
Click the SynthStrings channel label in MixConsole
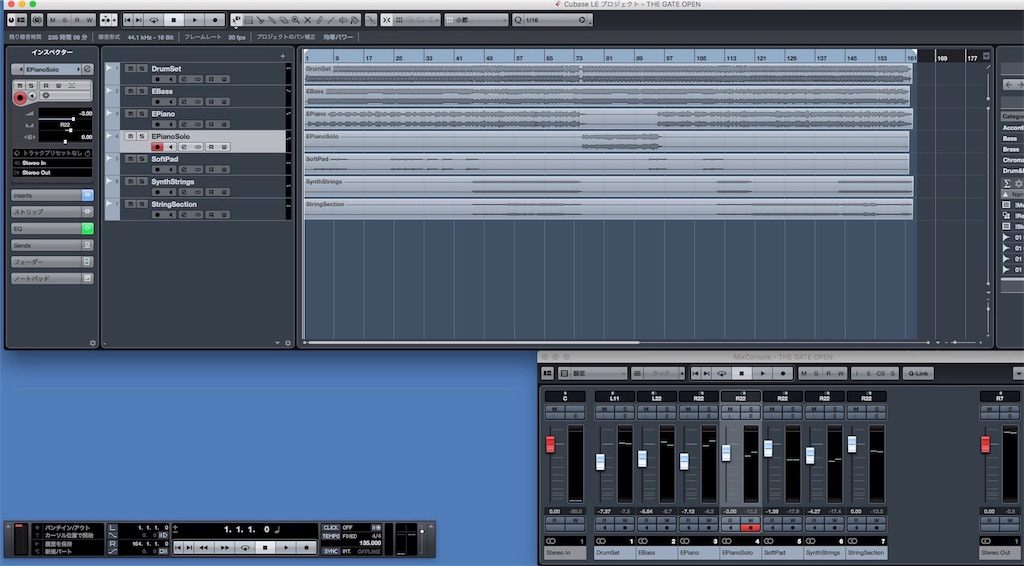coord(824,552)
